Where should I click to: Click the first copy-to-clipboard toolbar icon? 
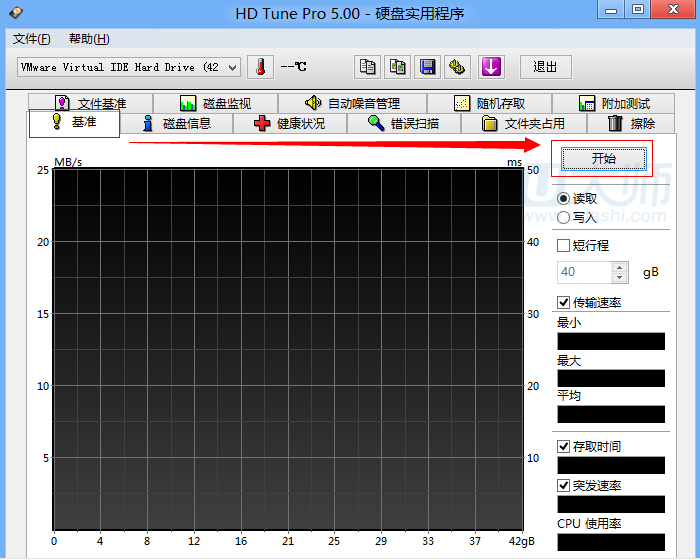[368, 67]
